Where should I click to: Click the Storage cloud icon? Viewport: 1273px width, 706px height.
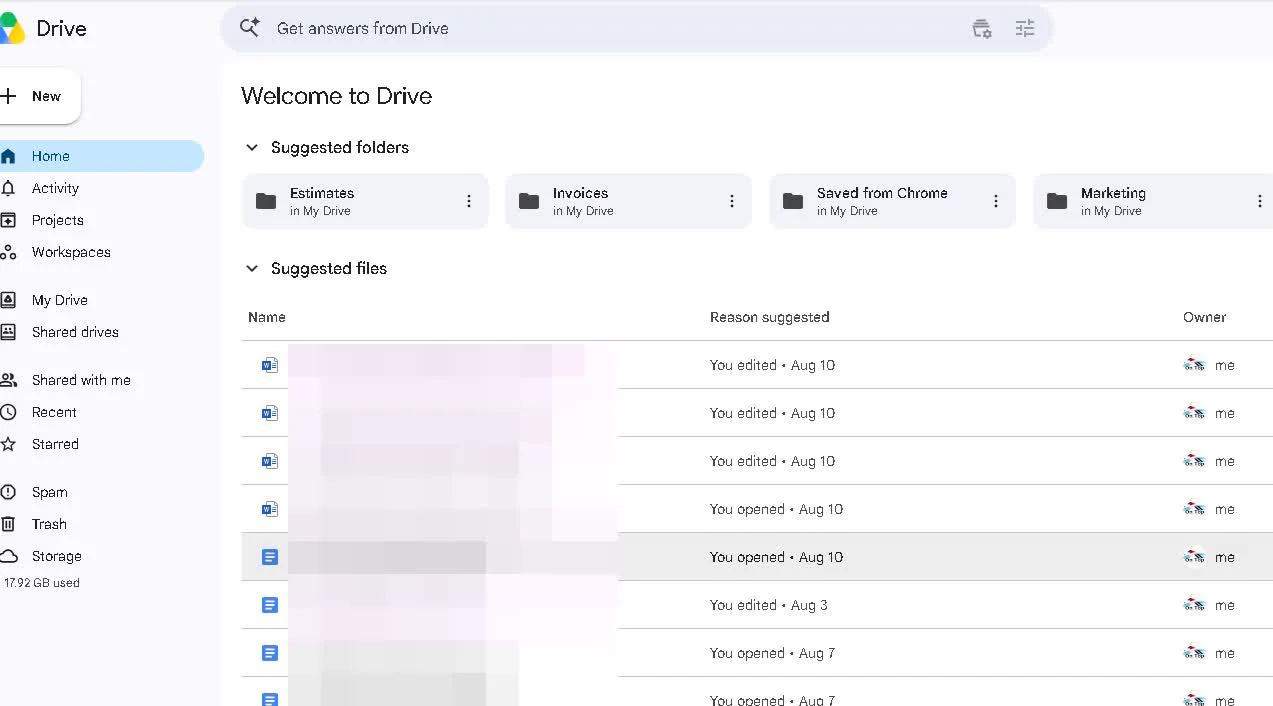click(8, 556)
